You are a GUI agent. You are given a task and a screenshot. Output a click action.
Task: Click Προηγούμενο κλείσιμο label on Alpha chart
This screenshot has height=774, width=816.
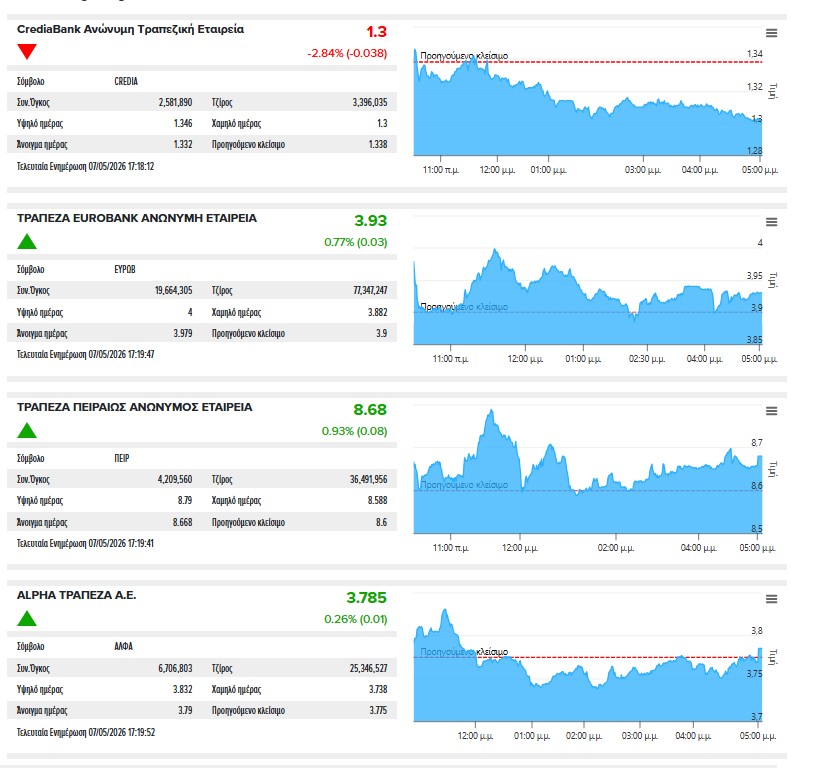tap(464, 652)
